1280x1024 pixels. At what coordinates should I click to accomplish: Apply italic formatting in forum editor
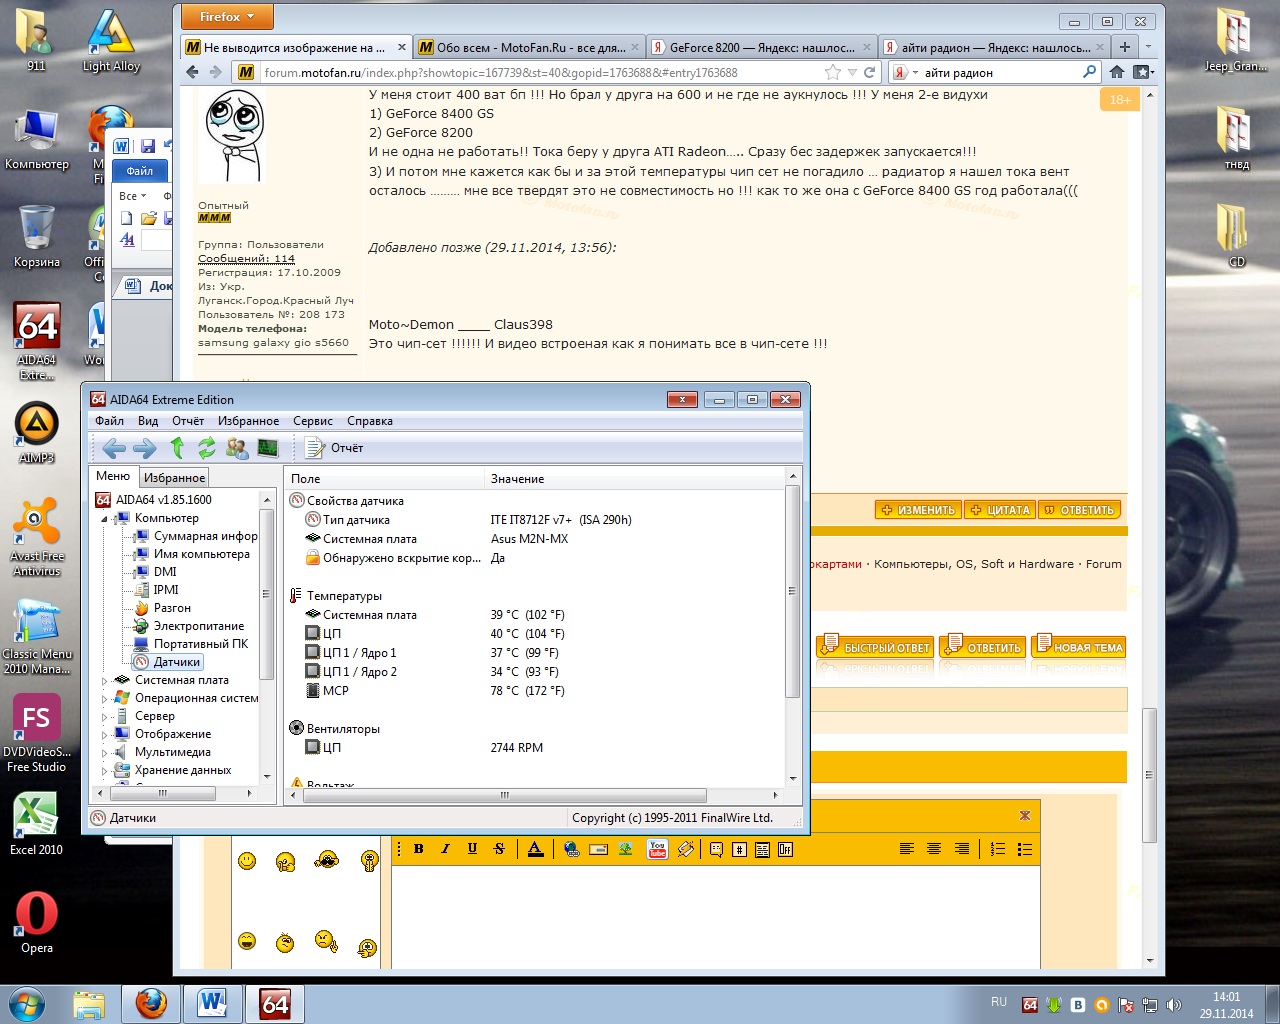click(446, 849)
